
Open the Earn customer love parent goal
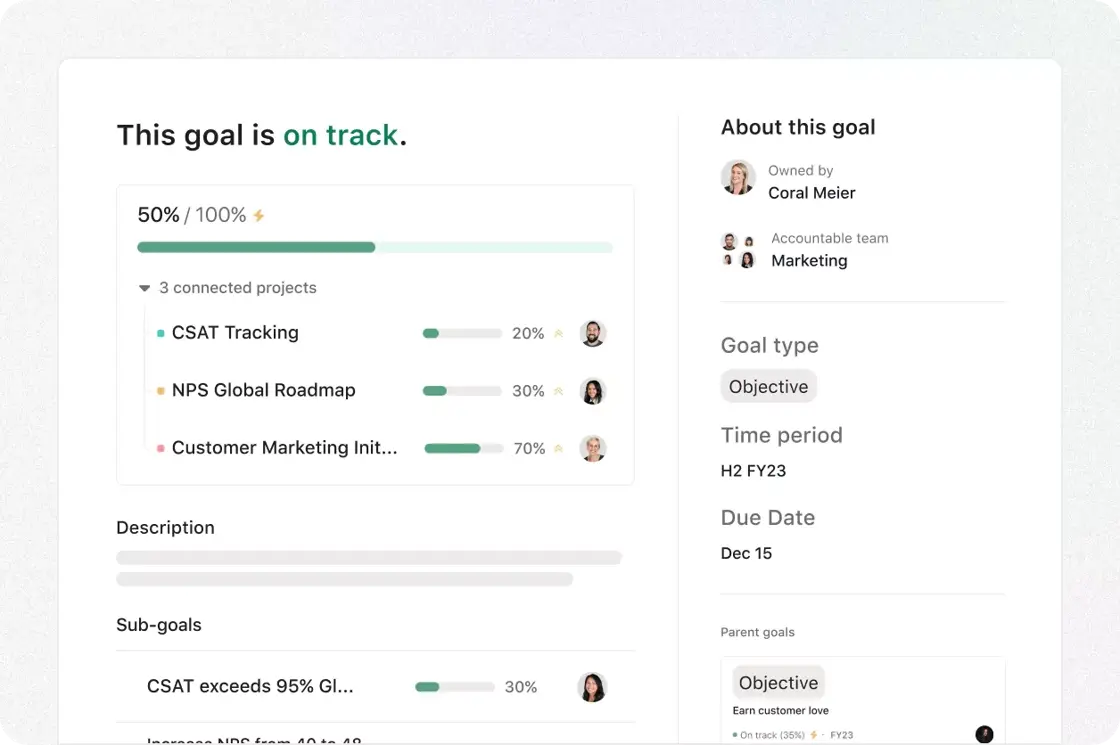click(781, 711)
